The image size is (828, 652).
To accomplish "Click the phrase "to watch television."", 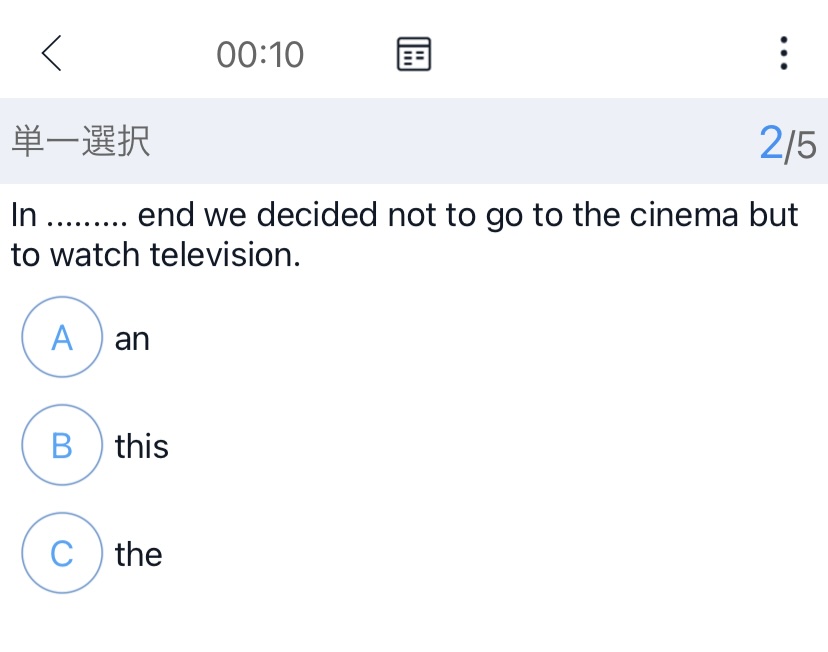I will [x=155, y=255].
